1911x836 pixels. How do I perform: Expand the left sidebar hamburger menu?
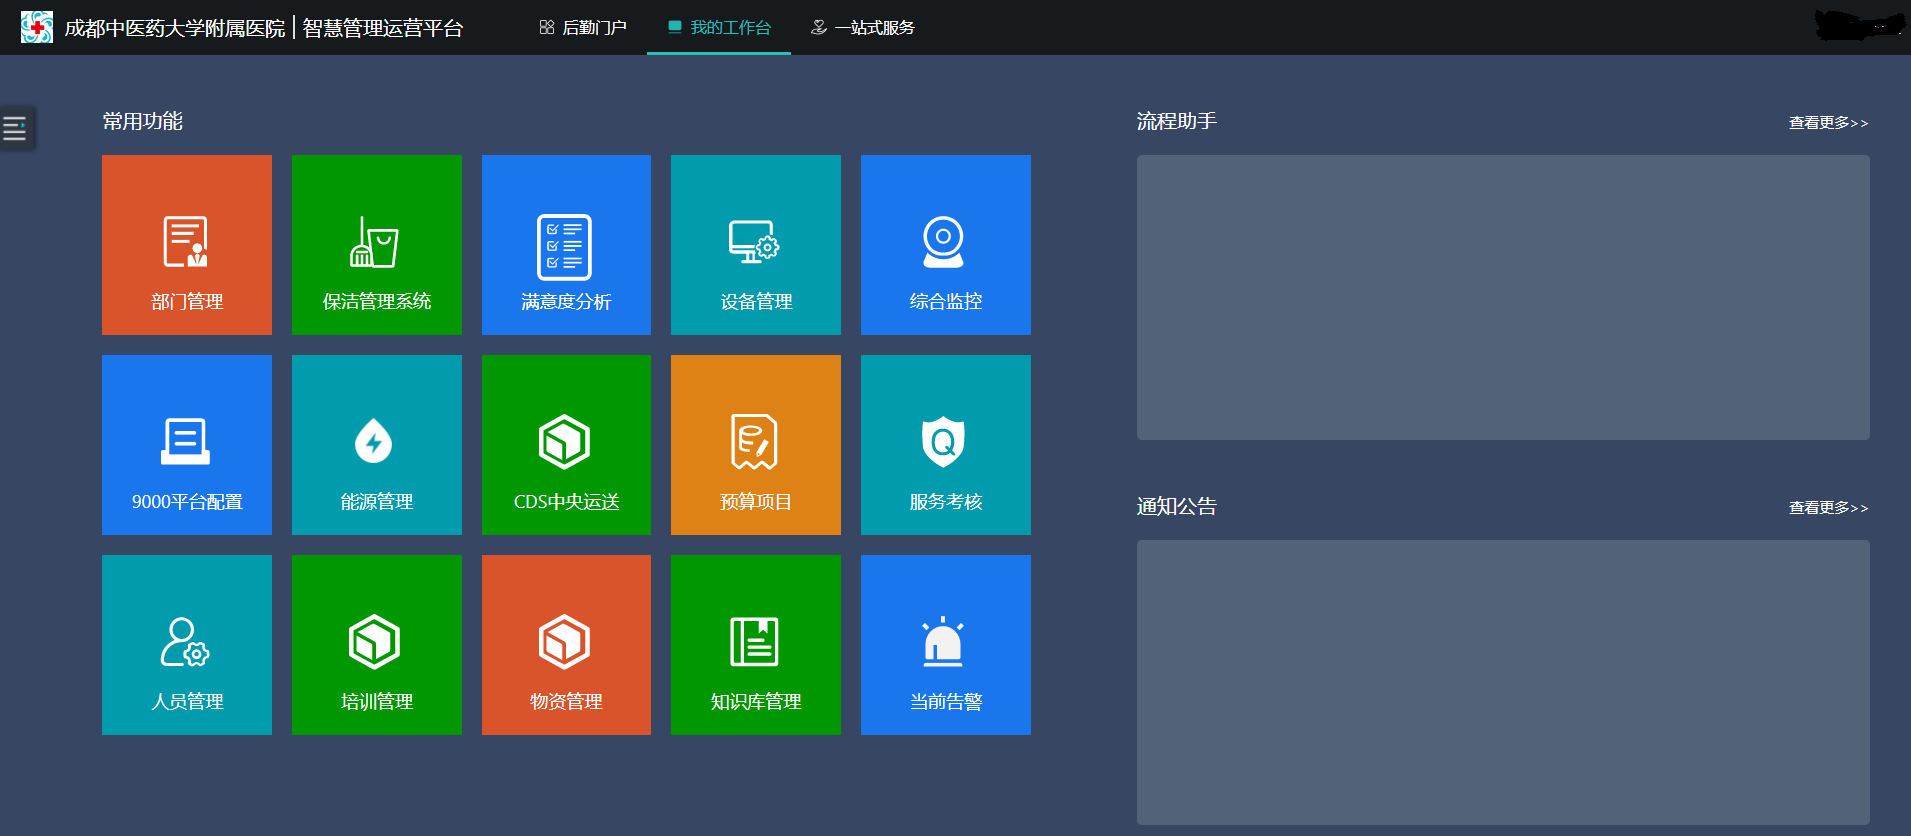click(x=15, y=128)
